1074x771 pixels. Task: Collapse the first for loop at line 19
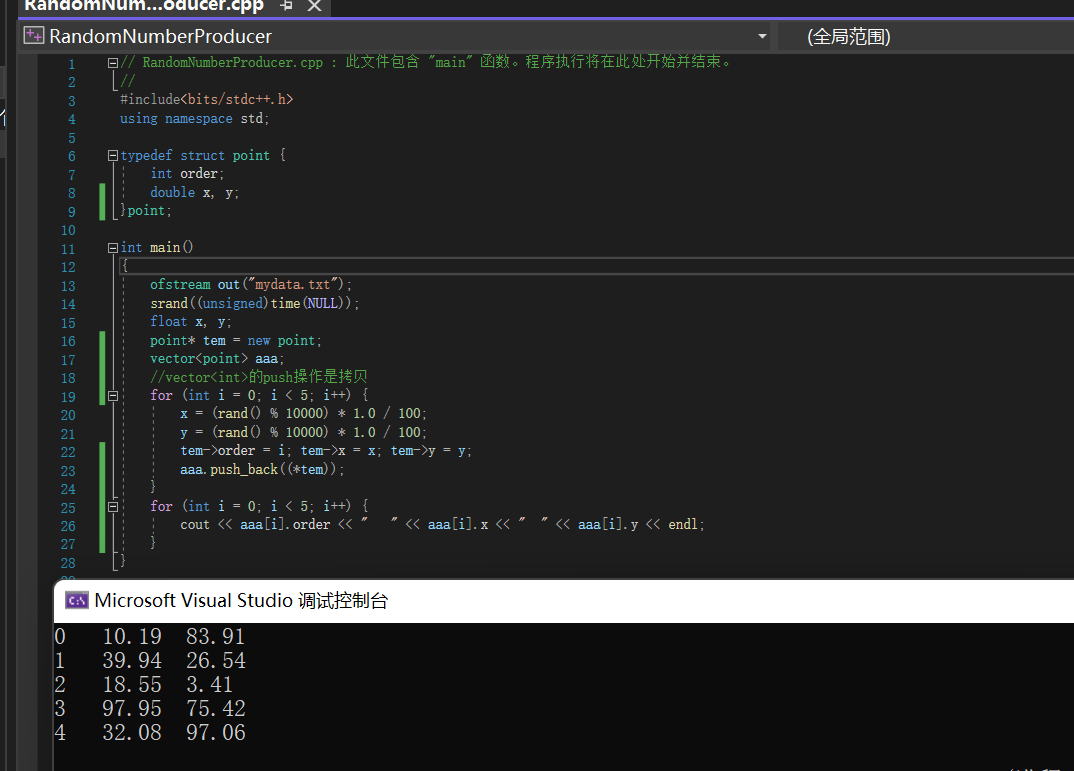[x=113, y=396]
